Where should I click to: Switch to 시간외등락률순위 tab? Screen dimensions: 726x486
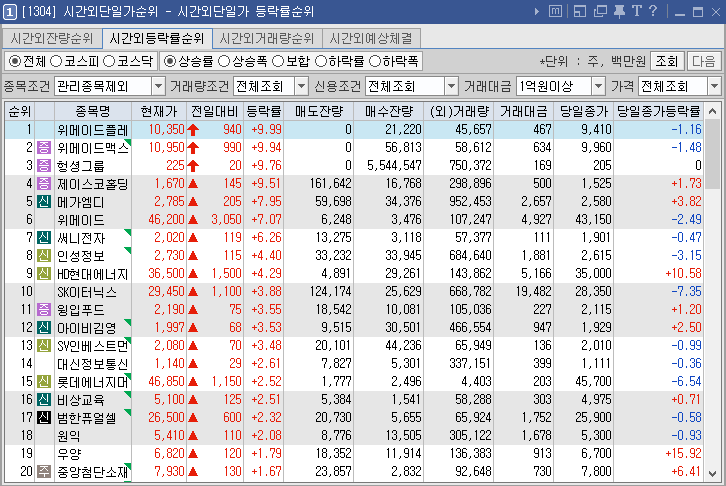coord(157,38)
